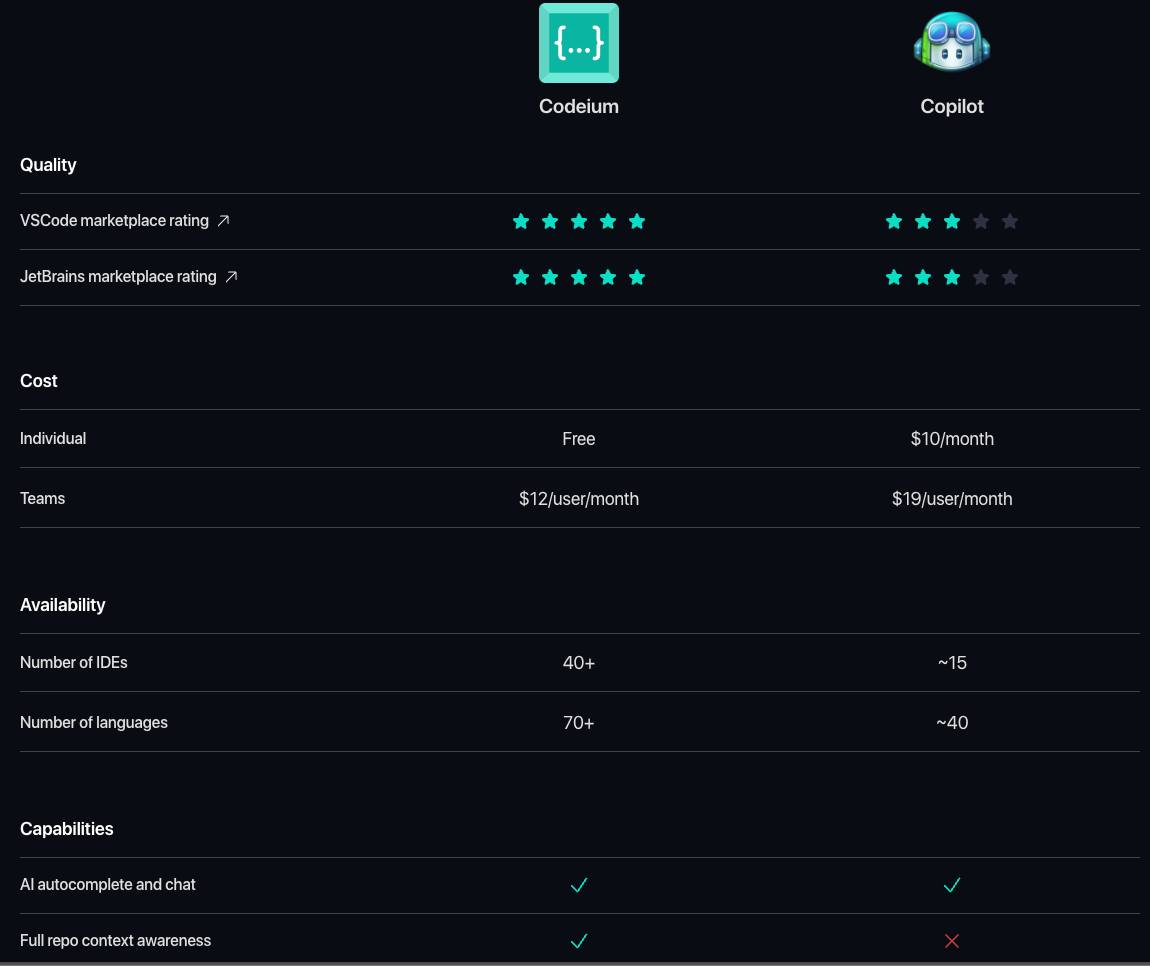The height and width of the screenshot is (966, 1150).
Task: Click the 'Free' individual price for Codeium
Action: pos(579,439)
